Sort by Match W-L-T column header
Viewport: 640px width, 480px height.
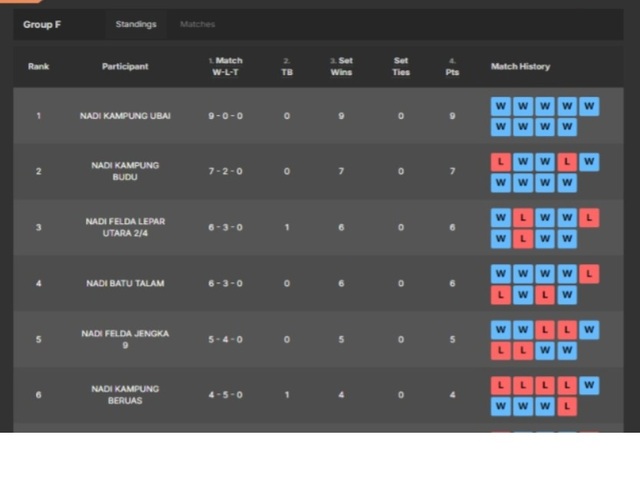point(227,67)
